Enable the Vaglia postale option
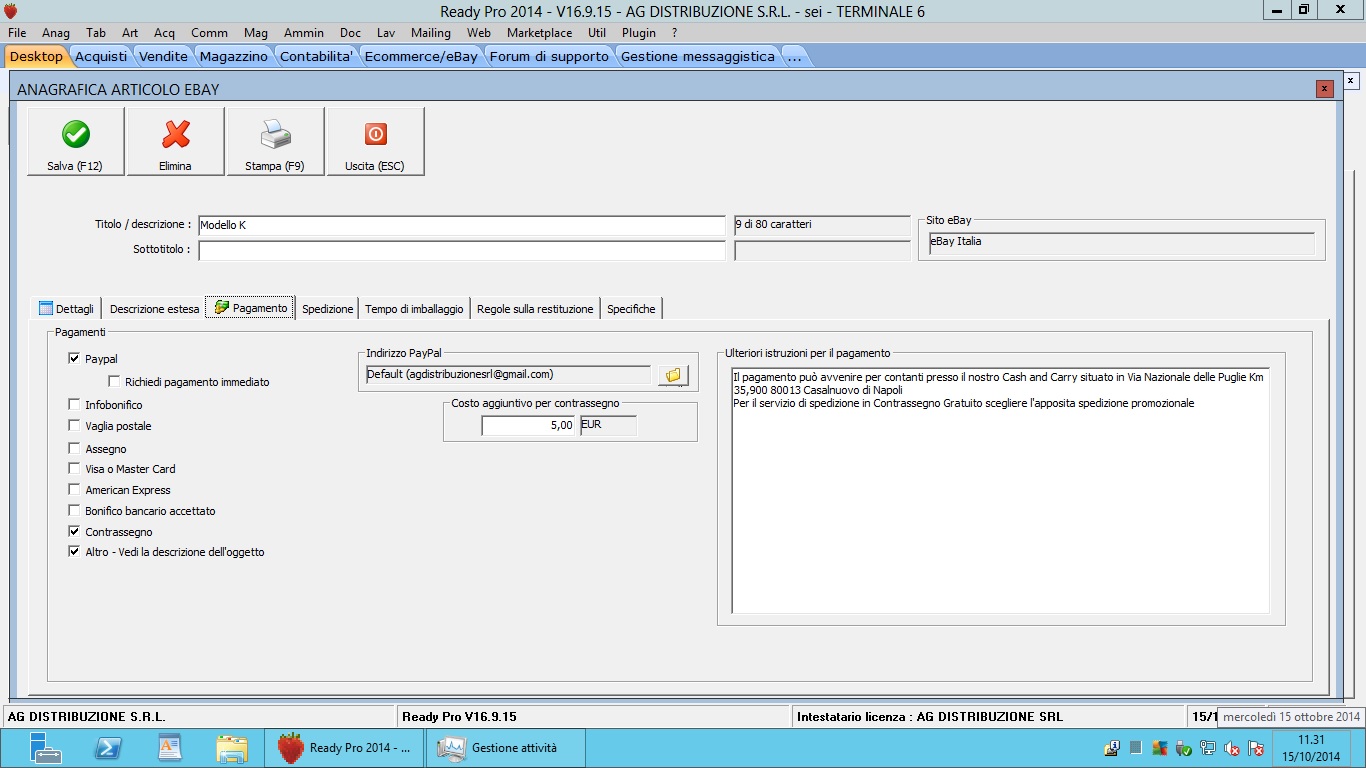Viewport: 1366px width, 768px height. [74, 426]
